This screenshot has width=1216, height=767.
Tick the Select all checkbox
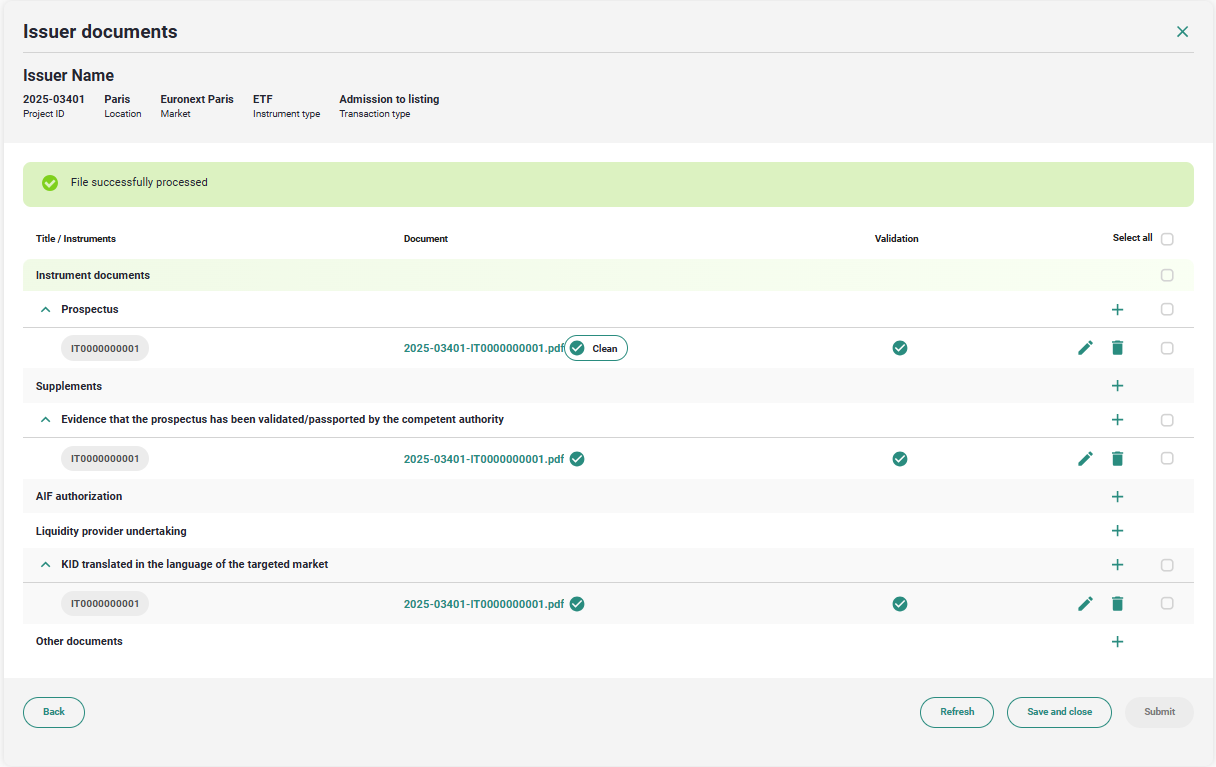click(x=1167, y=239)
